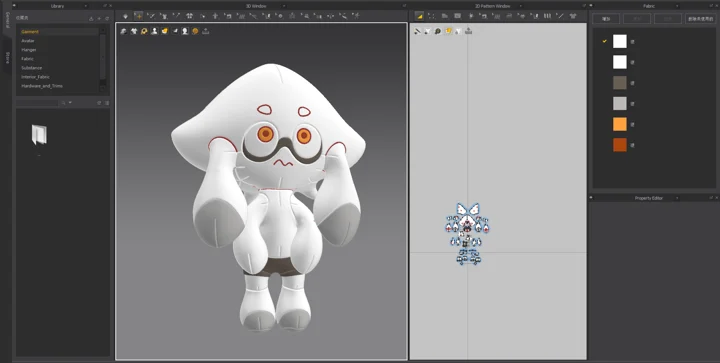Collapse the Property Editor with left arrow
The image size is (720, 363).
click(x=591, y=198)
